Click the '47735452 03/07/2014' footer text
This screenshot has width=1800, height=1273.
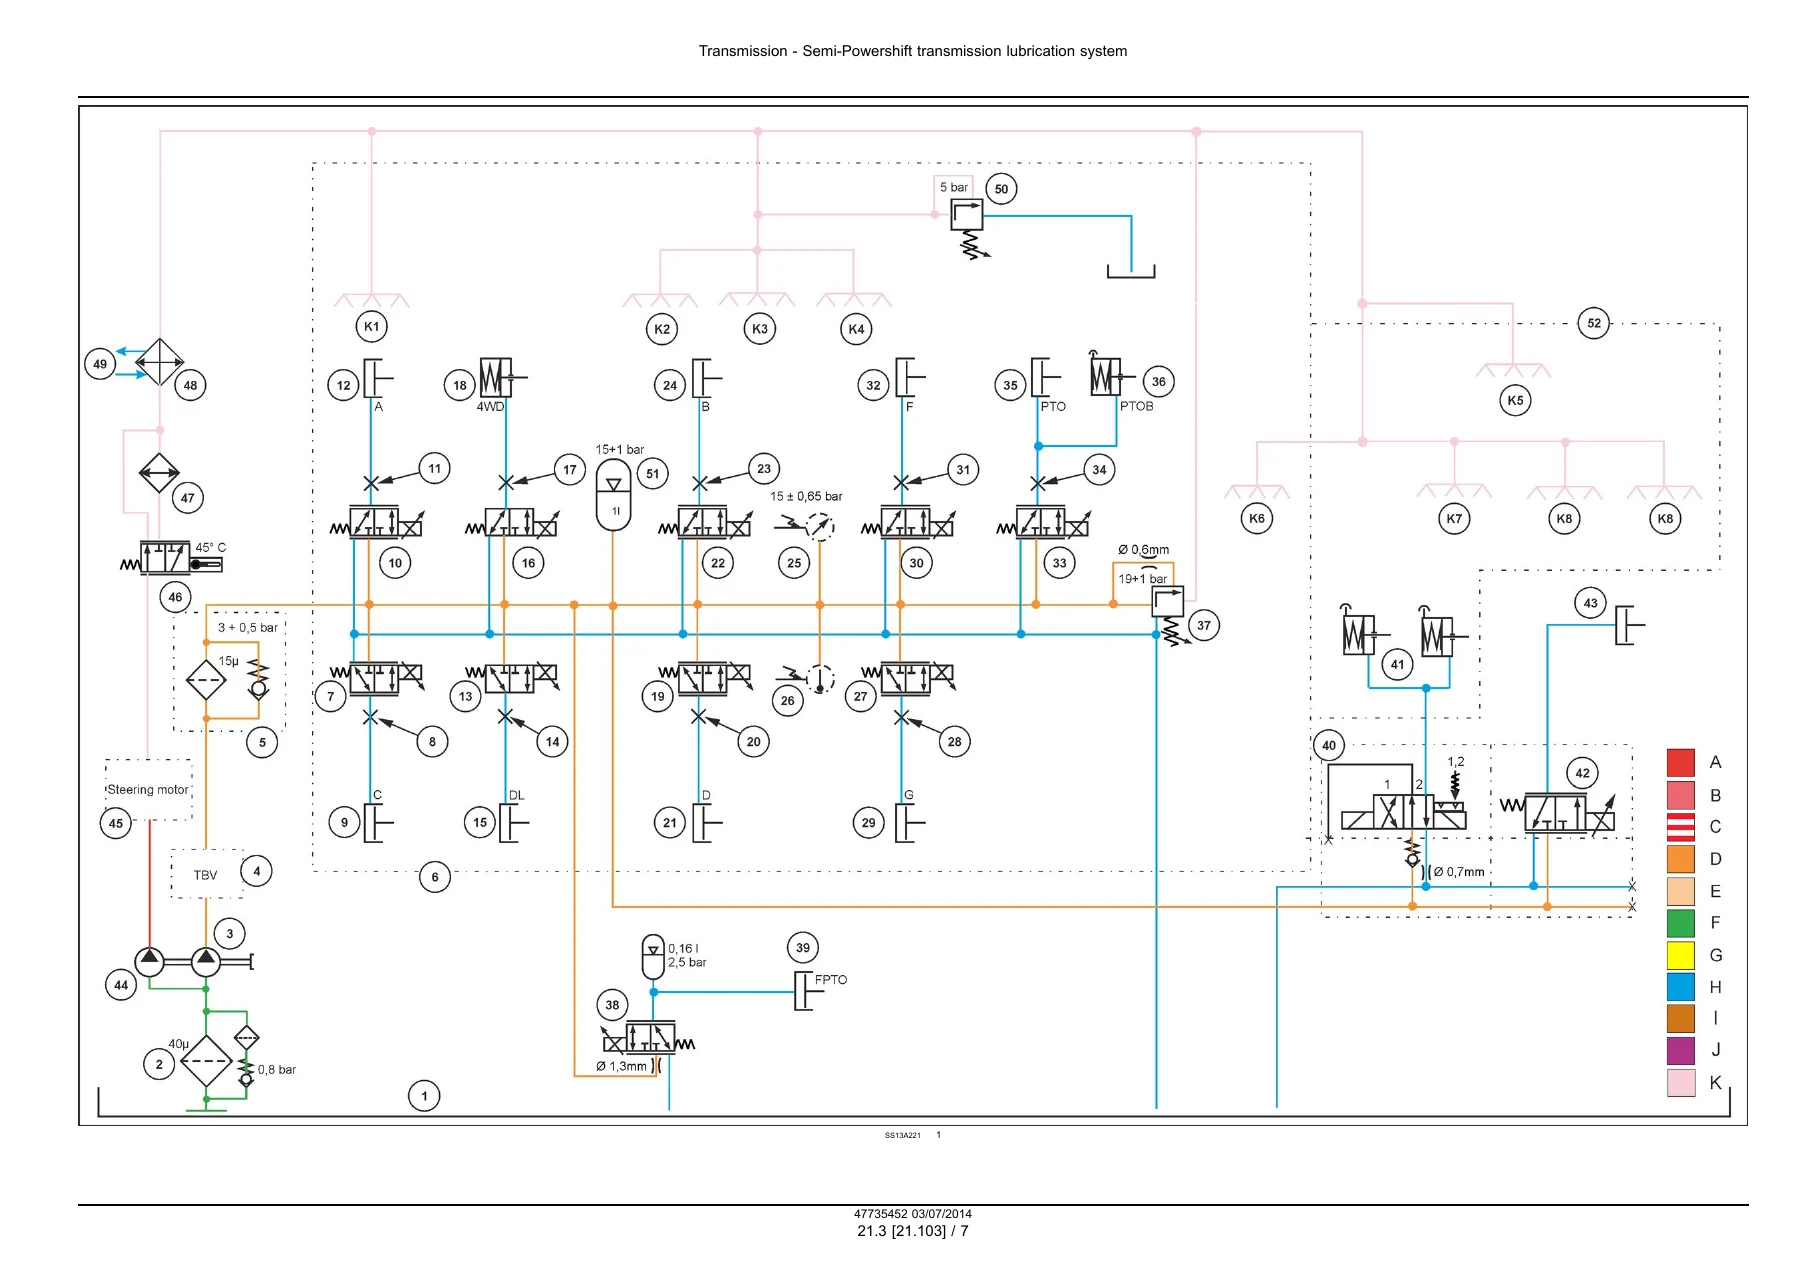(x=912, y=1214)
